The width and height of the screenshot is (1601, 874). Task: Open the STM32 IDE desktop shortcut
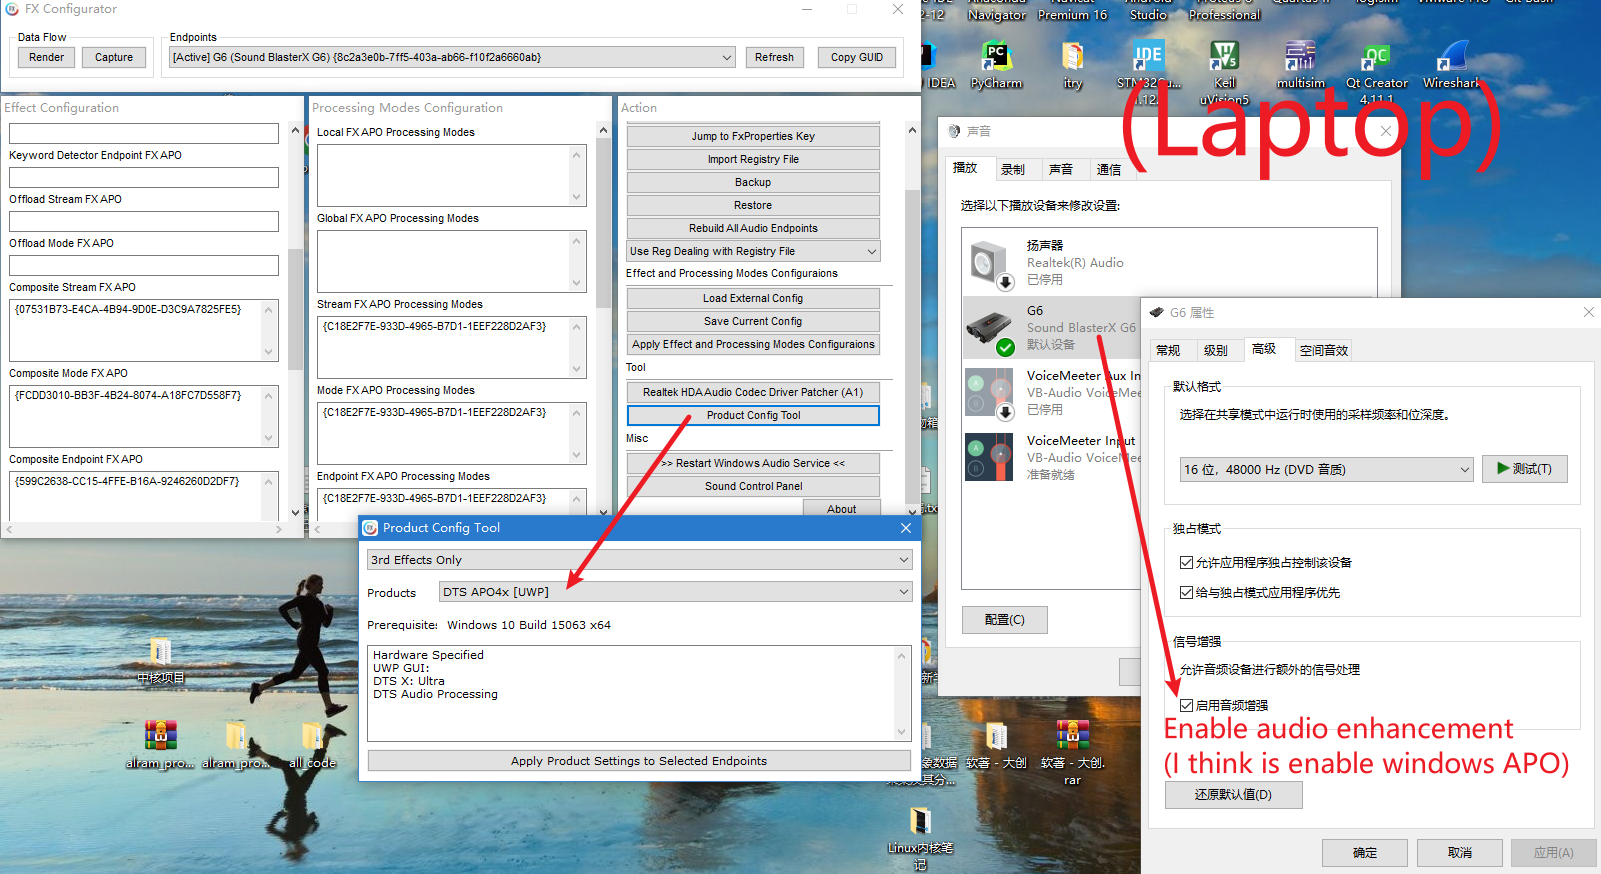click(x=1148, y=57)
